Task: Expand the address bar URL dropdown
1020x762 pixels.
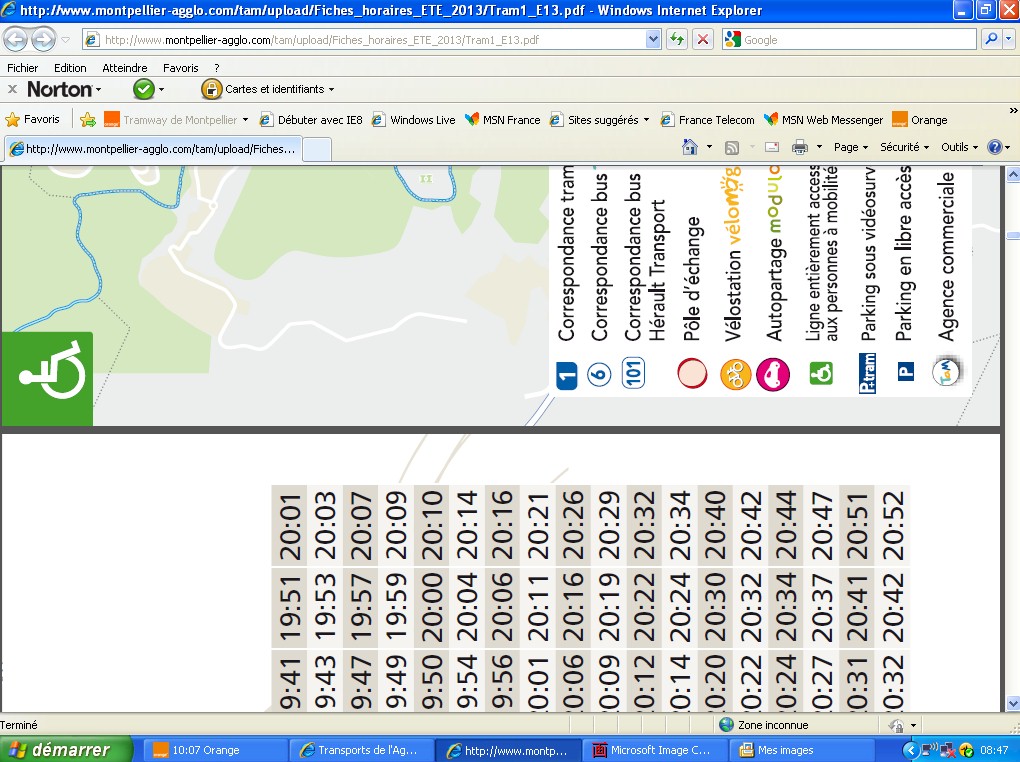Action: click(x=653, y=40)
